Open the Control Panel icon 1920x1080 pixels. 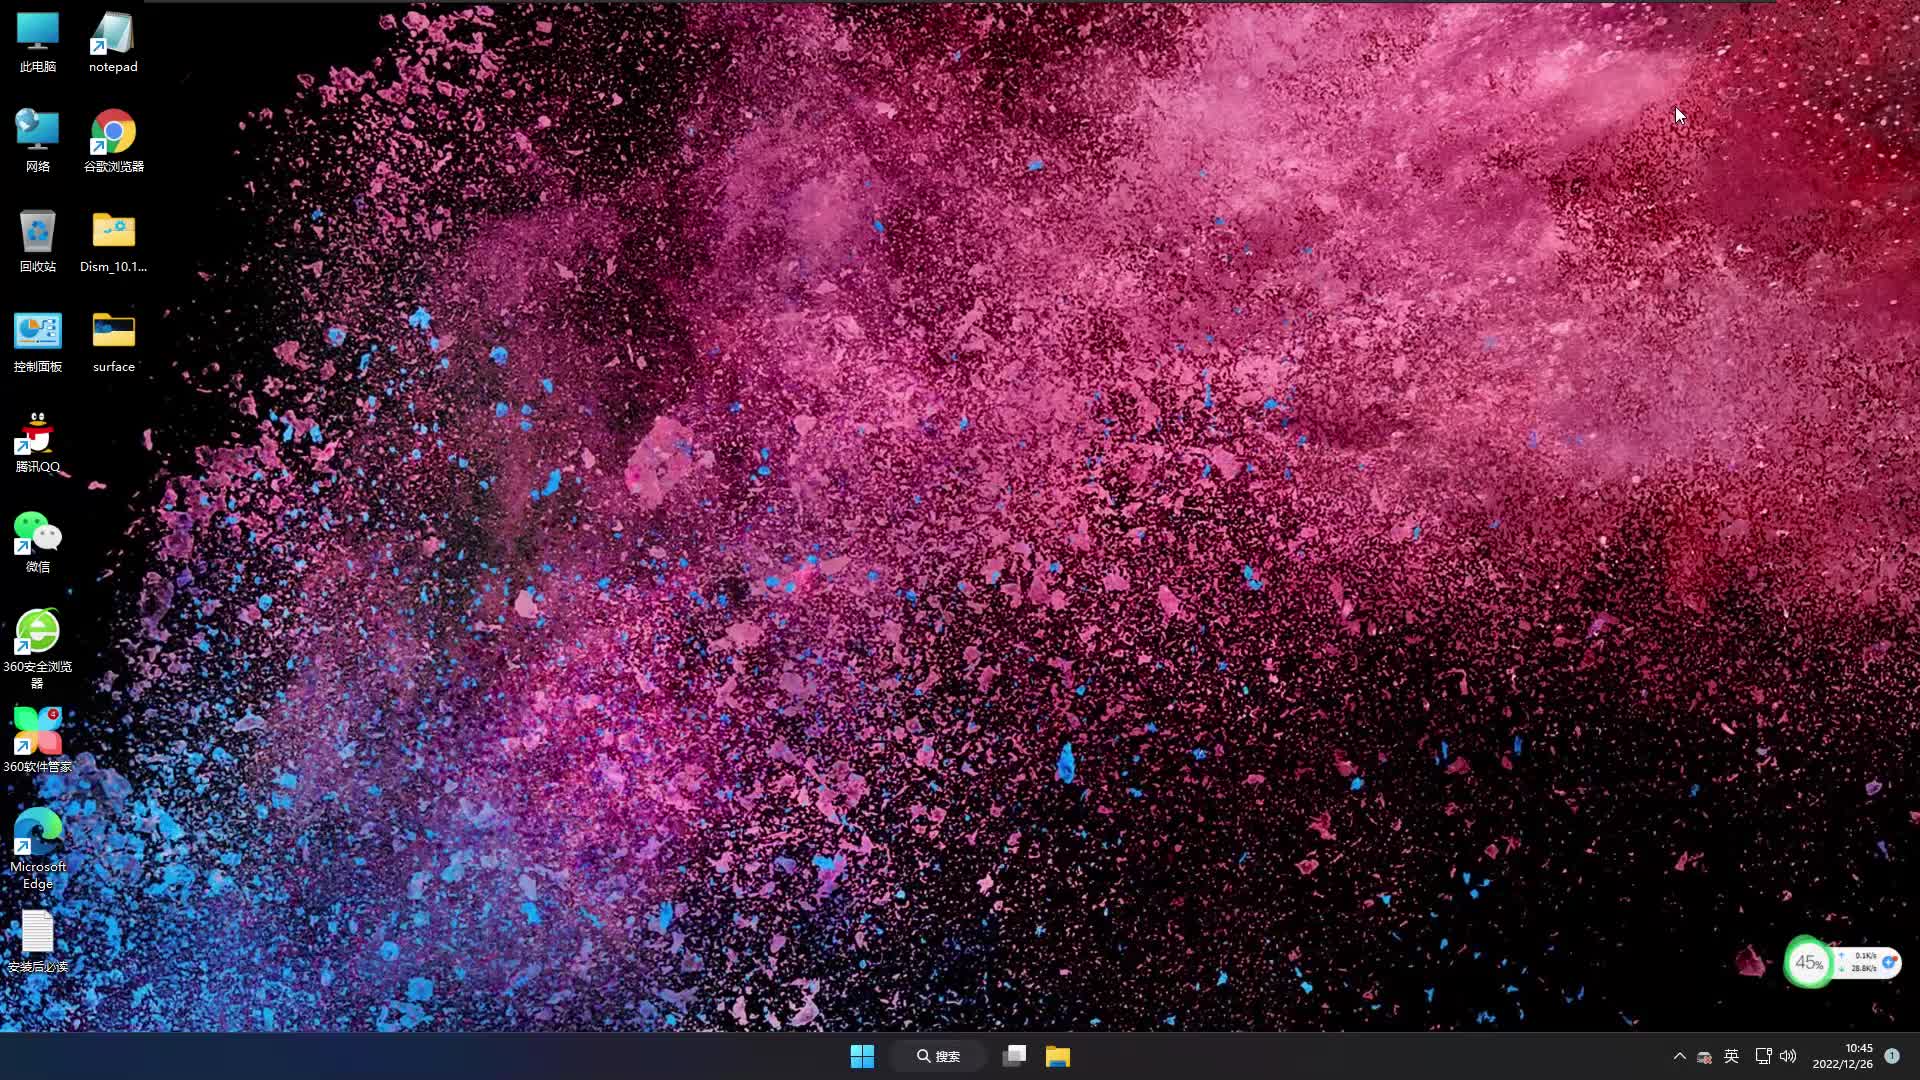37,330
